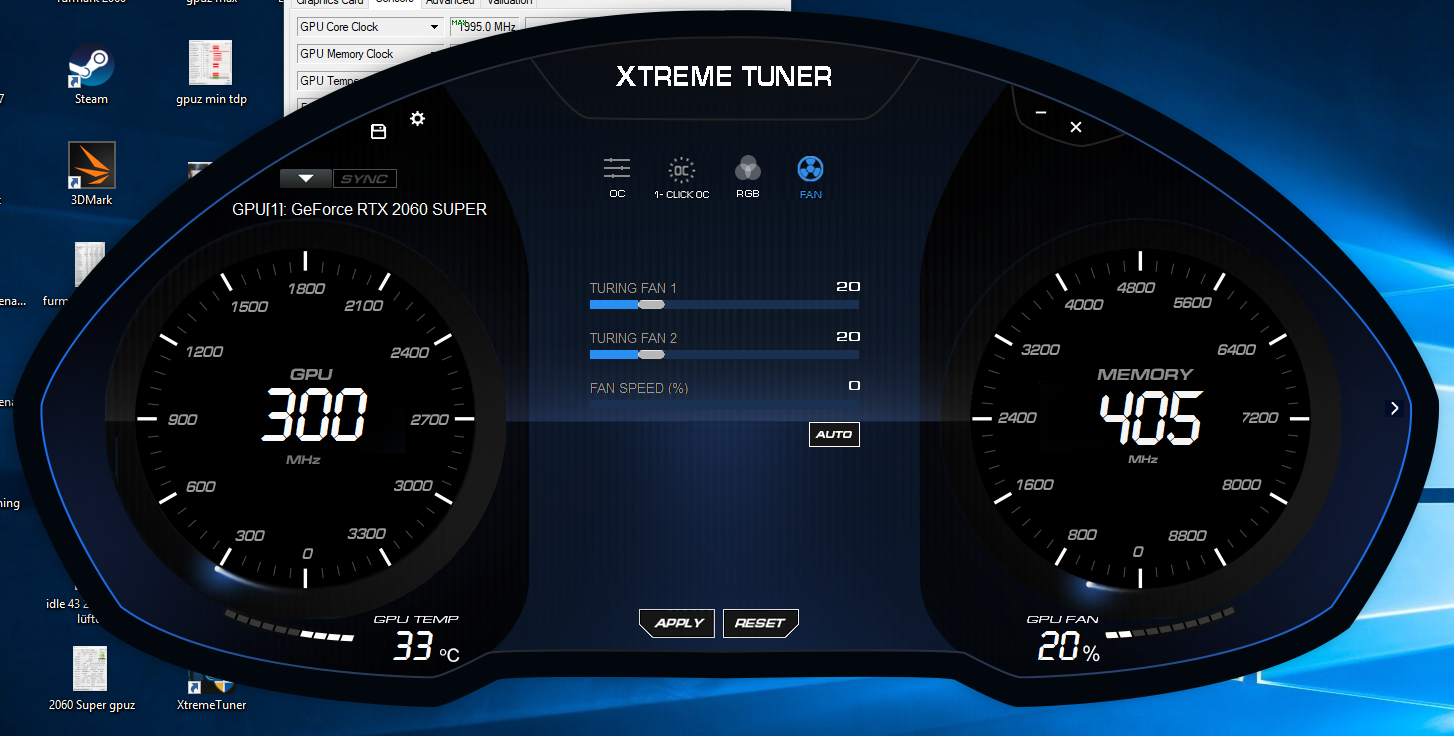Close the Xtreme Tuner window
Viewport: 1454px width, 736px height.
coord(1076,127)
